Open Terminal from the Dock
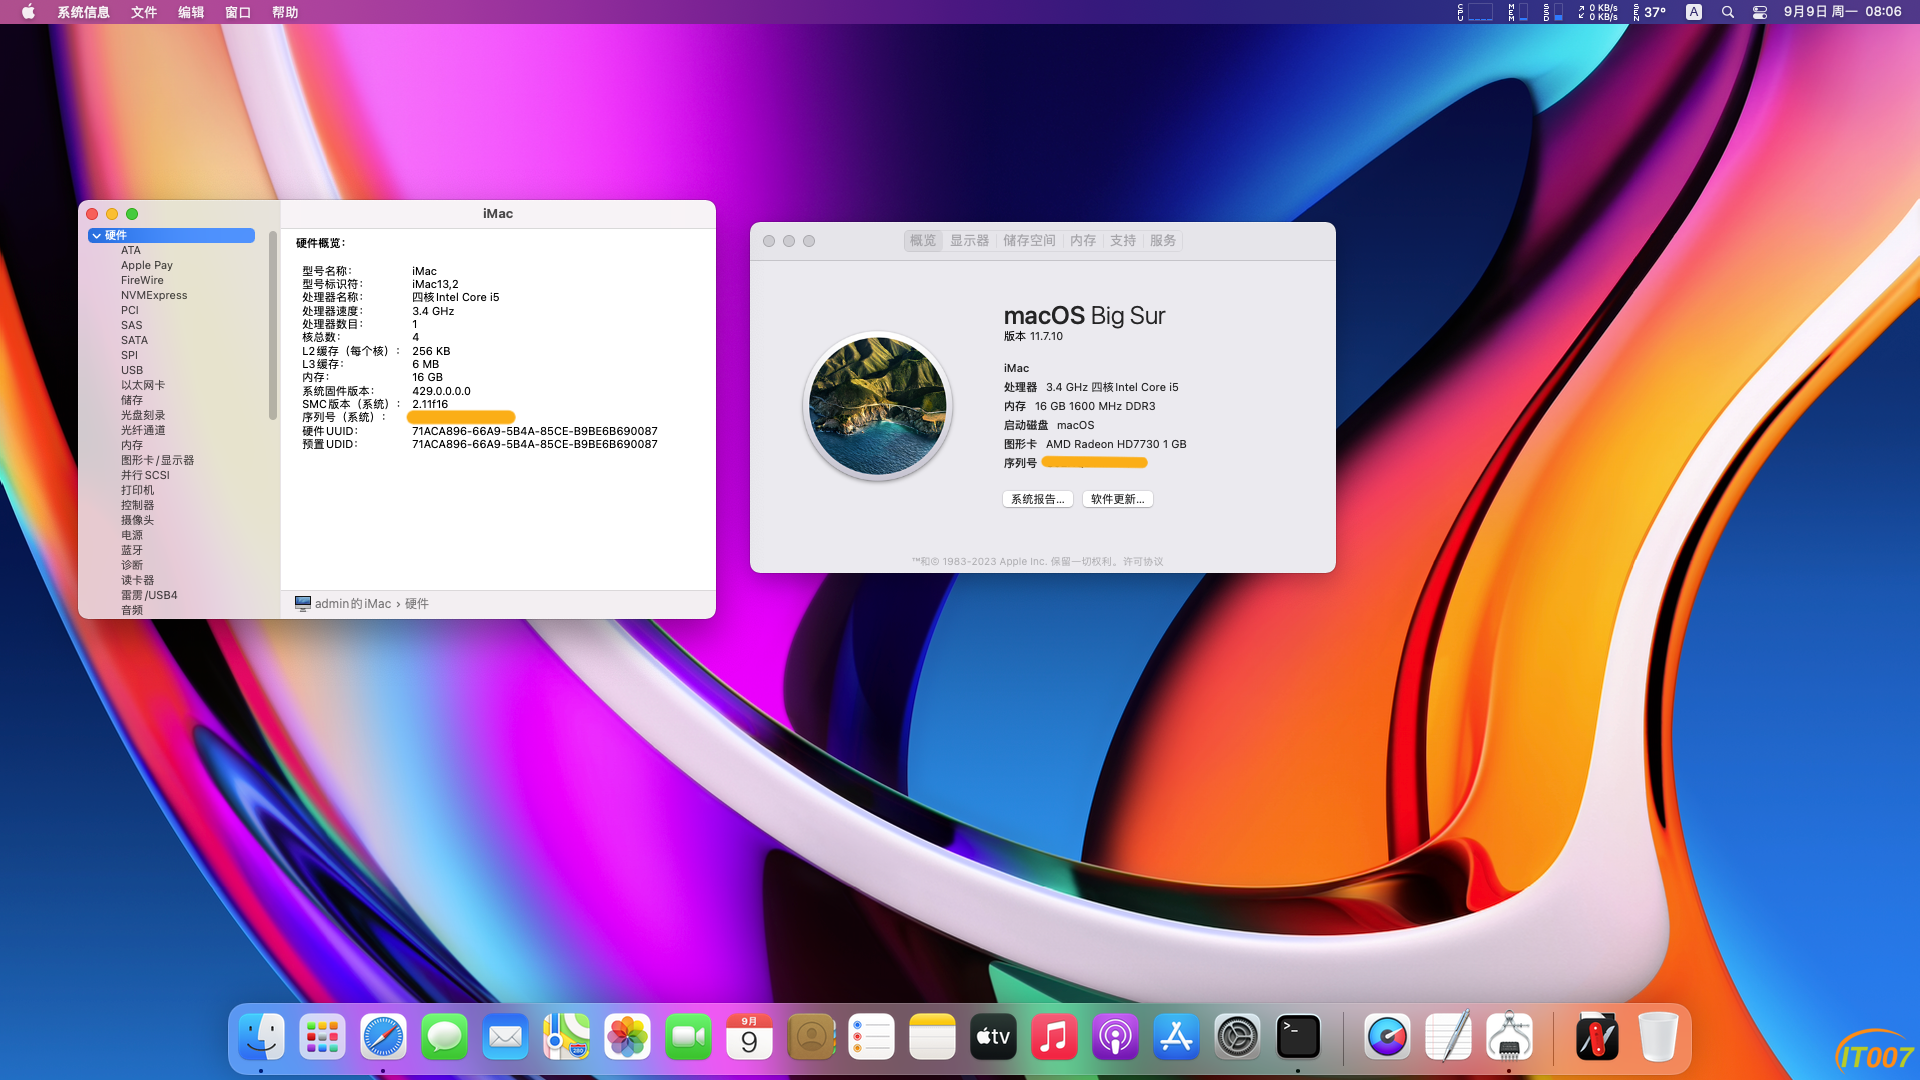The image size is (1920, 1080). pos(1298,1037)
